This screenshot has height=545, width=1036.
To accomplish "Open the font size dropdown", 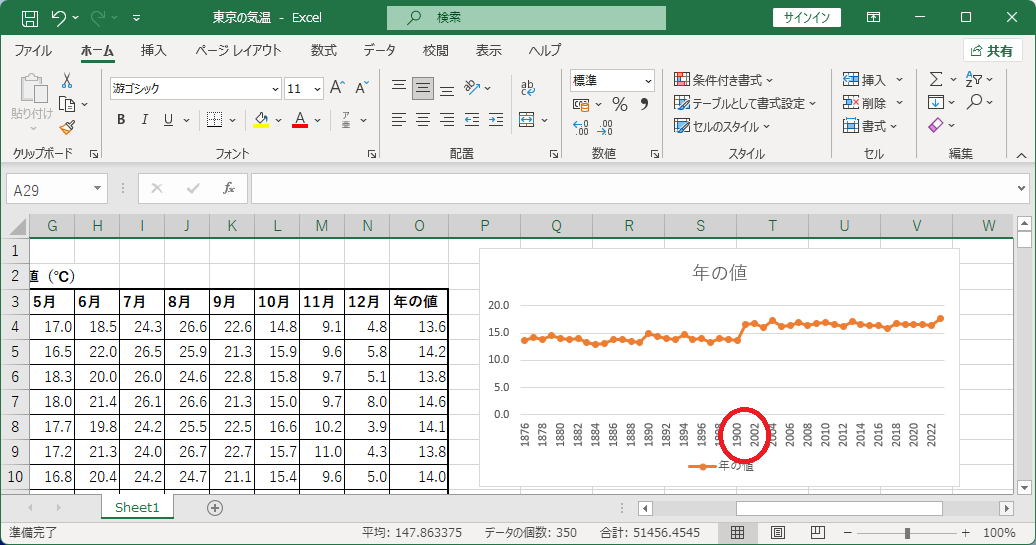I will (317, 89).
